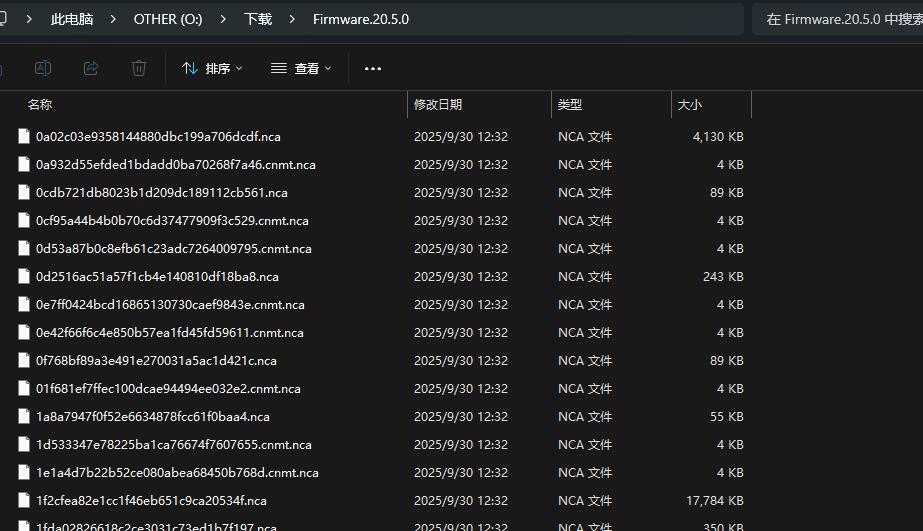The height and width of the screenshot is (531, 923).
Task: Sort by the 名称 column header
Action: [40, 104]
